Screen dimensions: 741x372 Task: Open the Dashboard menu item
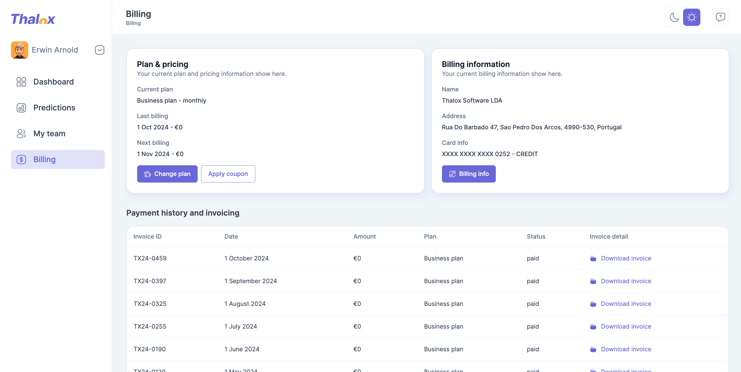point(58,82)
